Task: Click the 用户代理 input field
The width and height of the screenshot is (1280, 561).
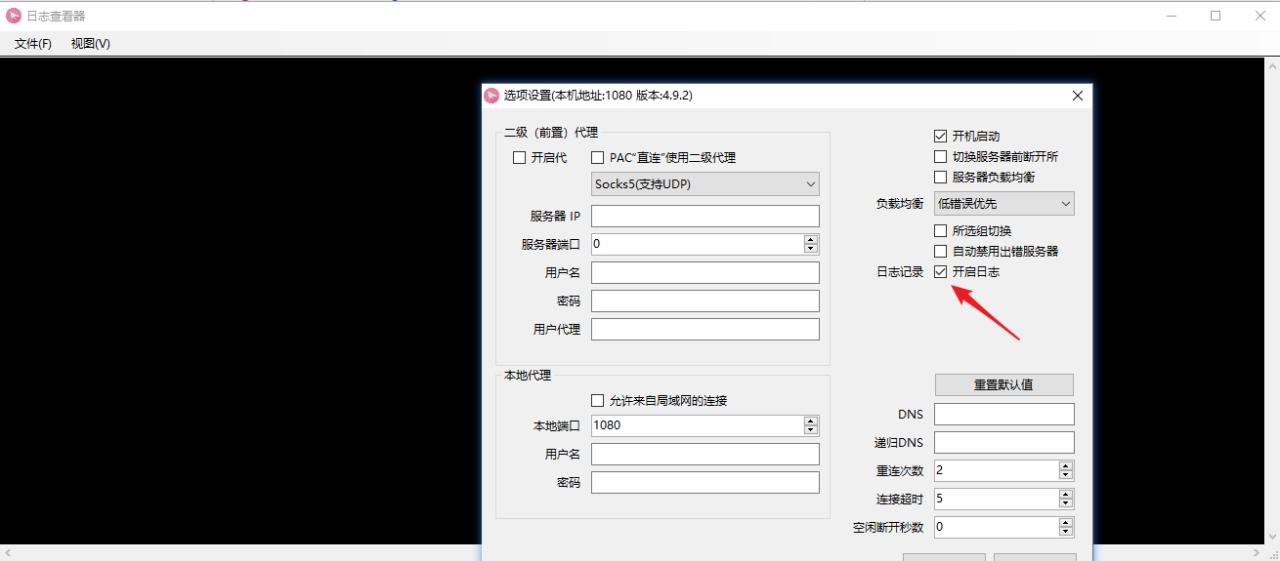Action: [x=705, y=329]
